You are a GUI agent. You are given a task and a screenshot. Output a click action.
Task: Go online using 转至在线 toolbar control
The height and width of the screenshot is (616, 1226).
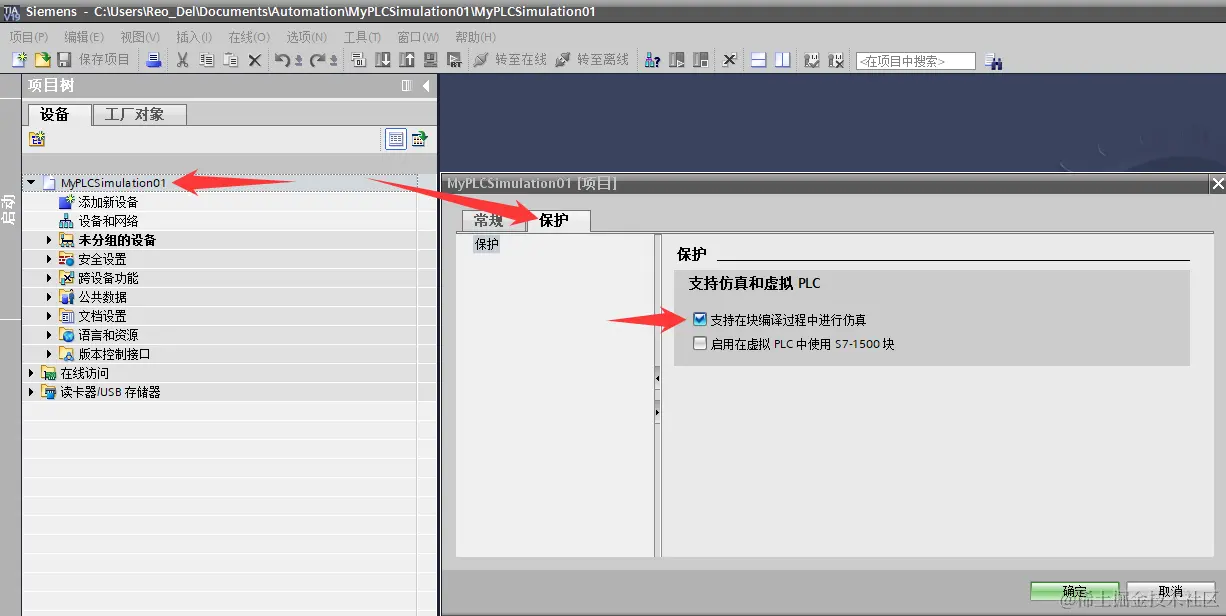pos(512,60)
